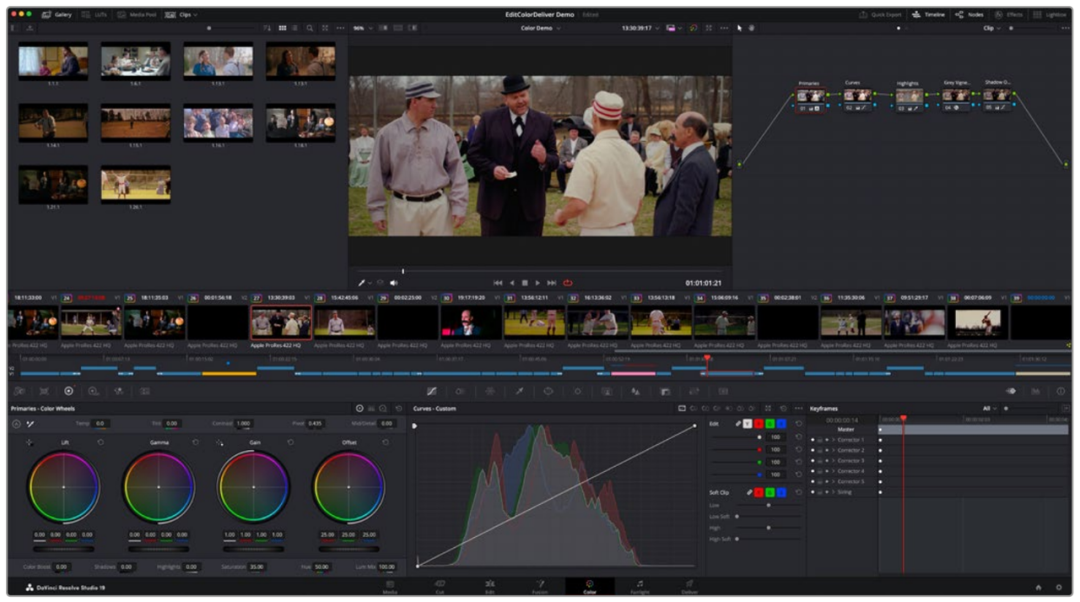
Task: Switch gallery to grid thumbnail view
Action: [282, 28]
